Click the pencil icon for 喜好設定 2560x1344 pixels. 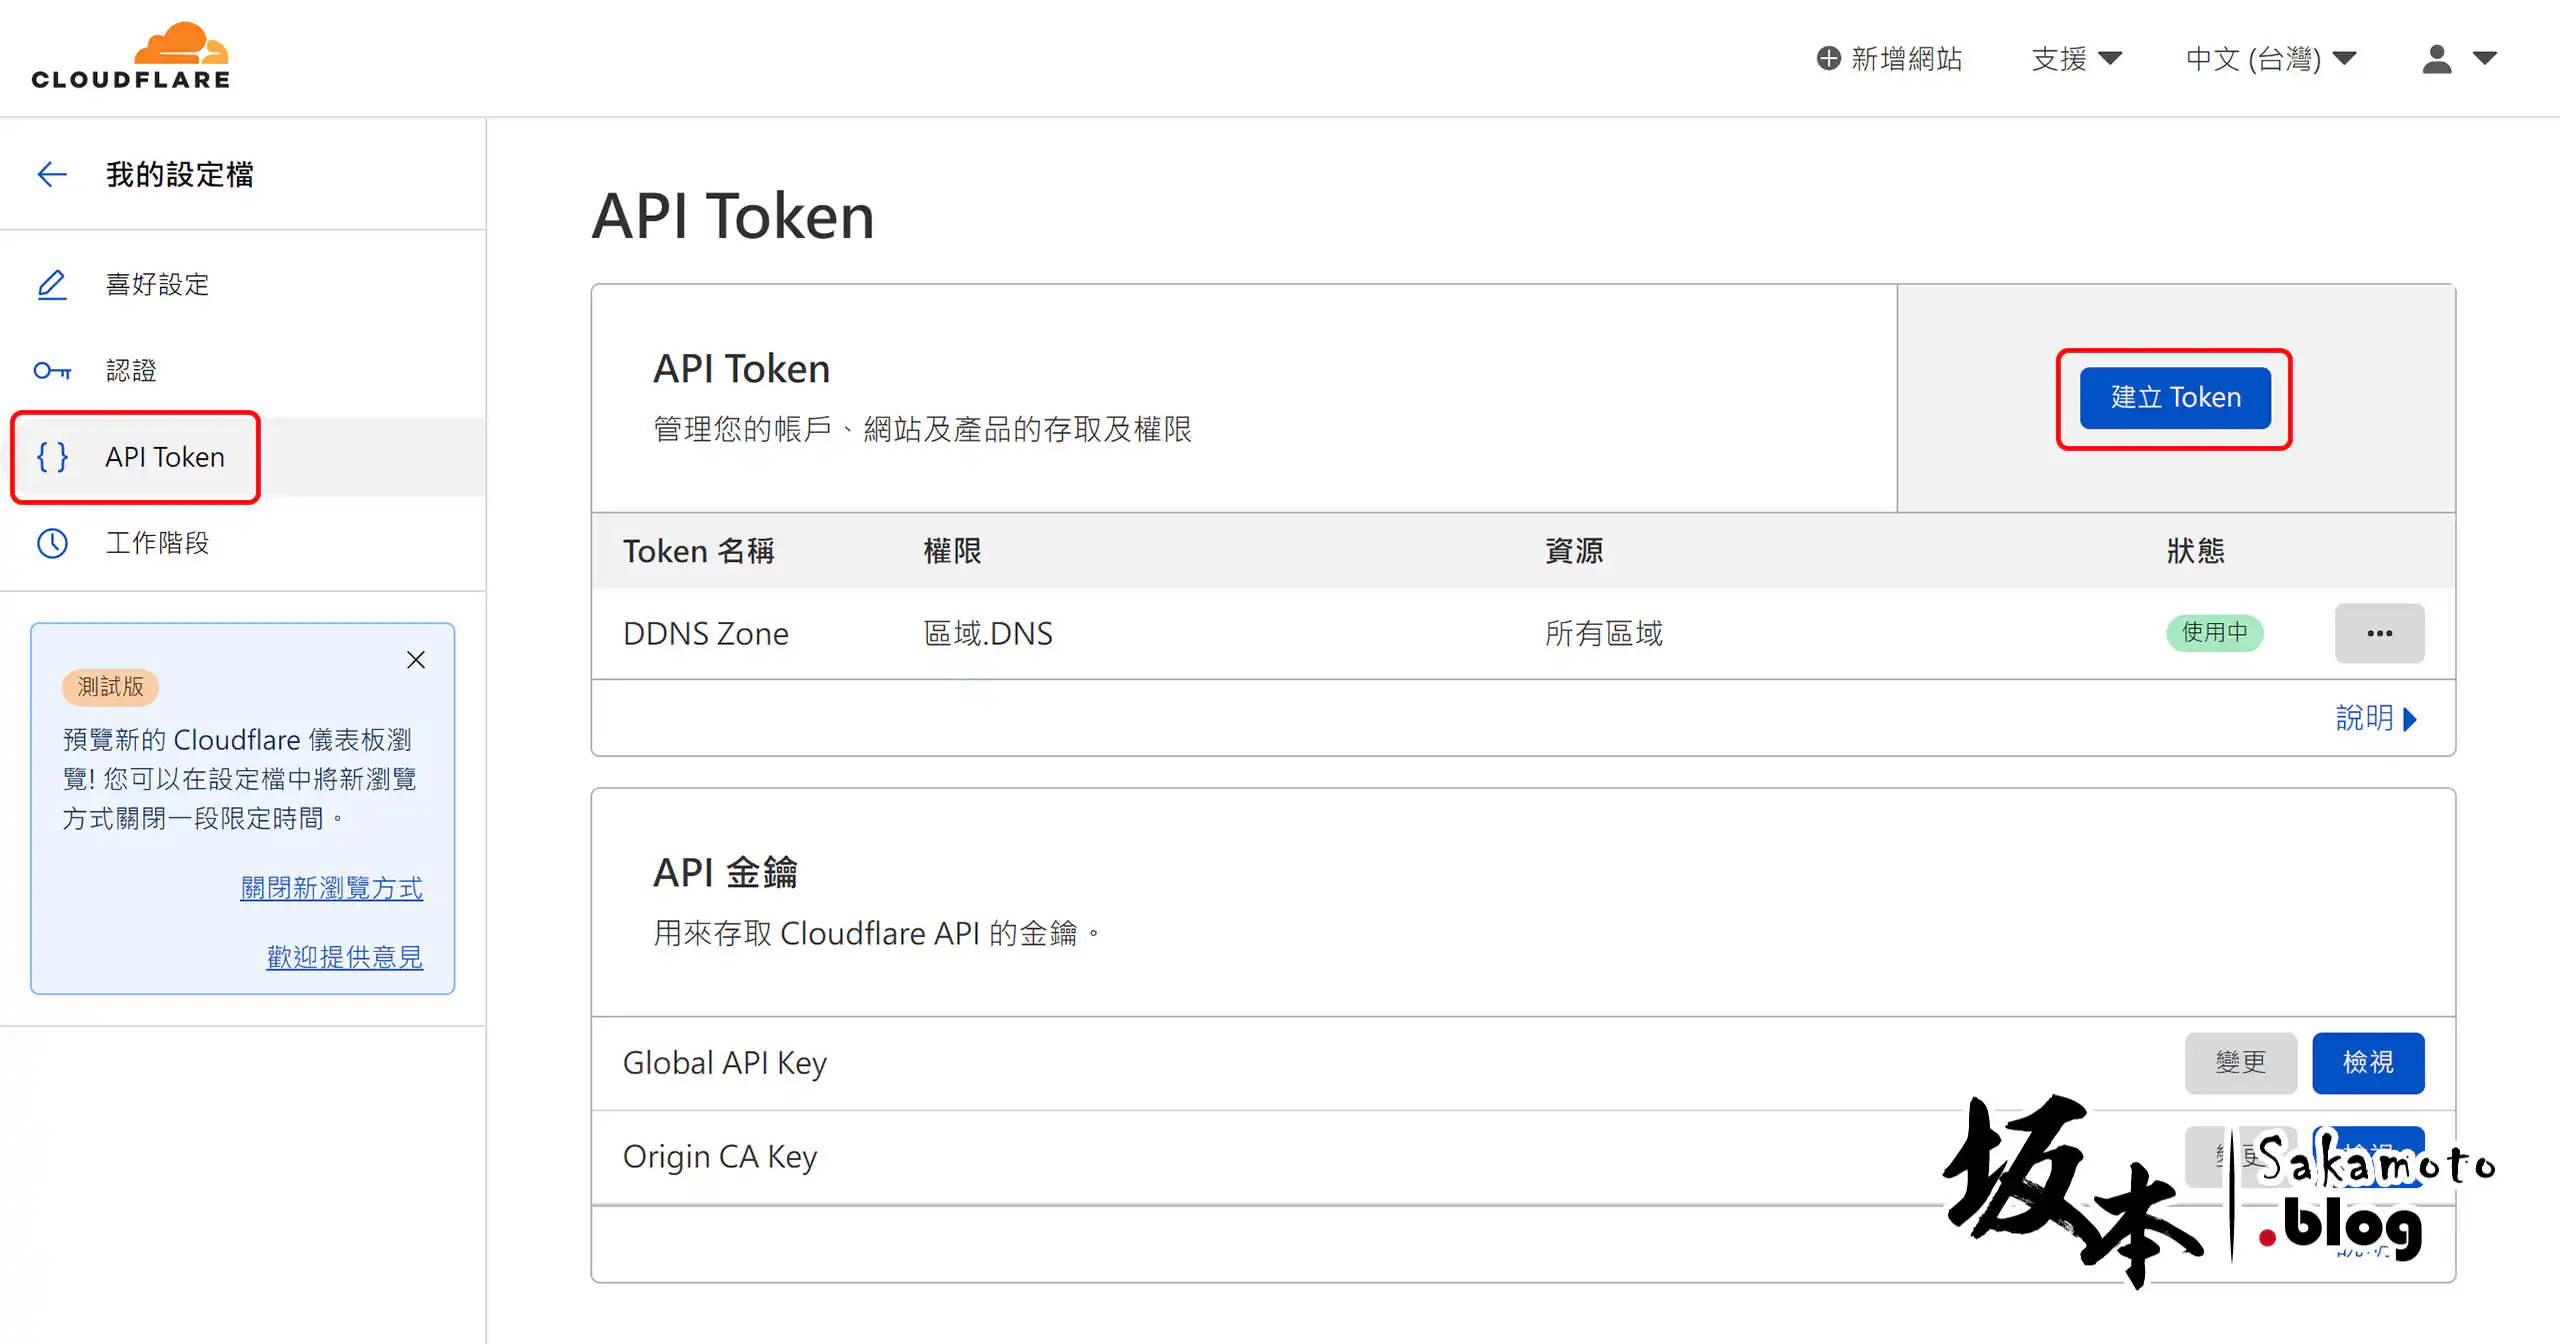click(x=52, y=285)
